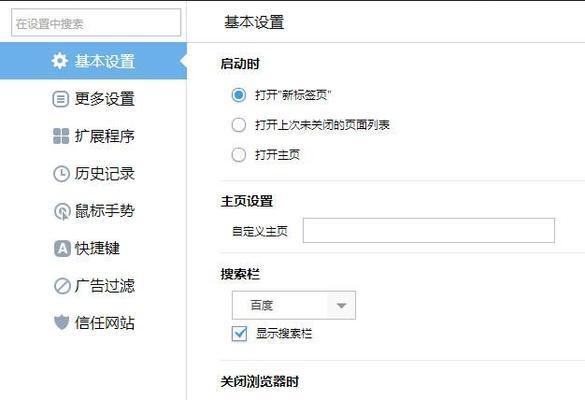Click the 自定义主页 text field
The image size is (585, 400).
point(429,231)
